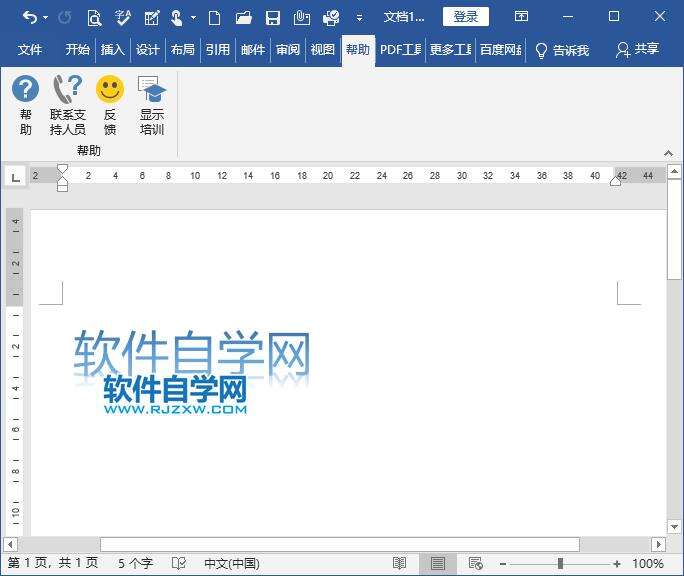
Task: Click the 告诉我 lightbulb search box
Action: tap(562, 50)
